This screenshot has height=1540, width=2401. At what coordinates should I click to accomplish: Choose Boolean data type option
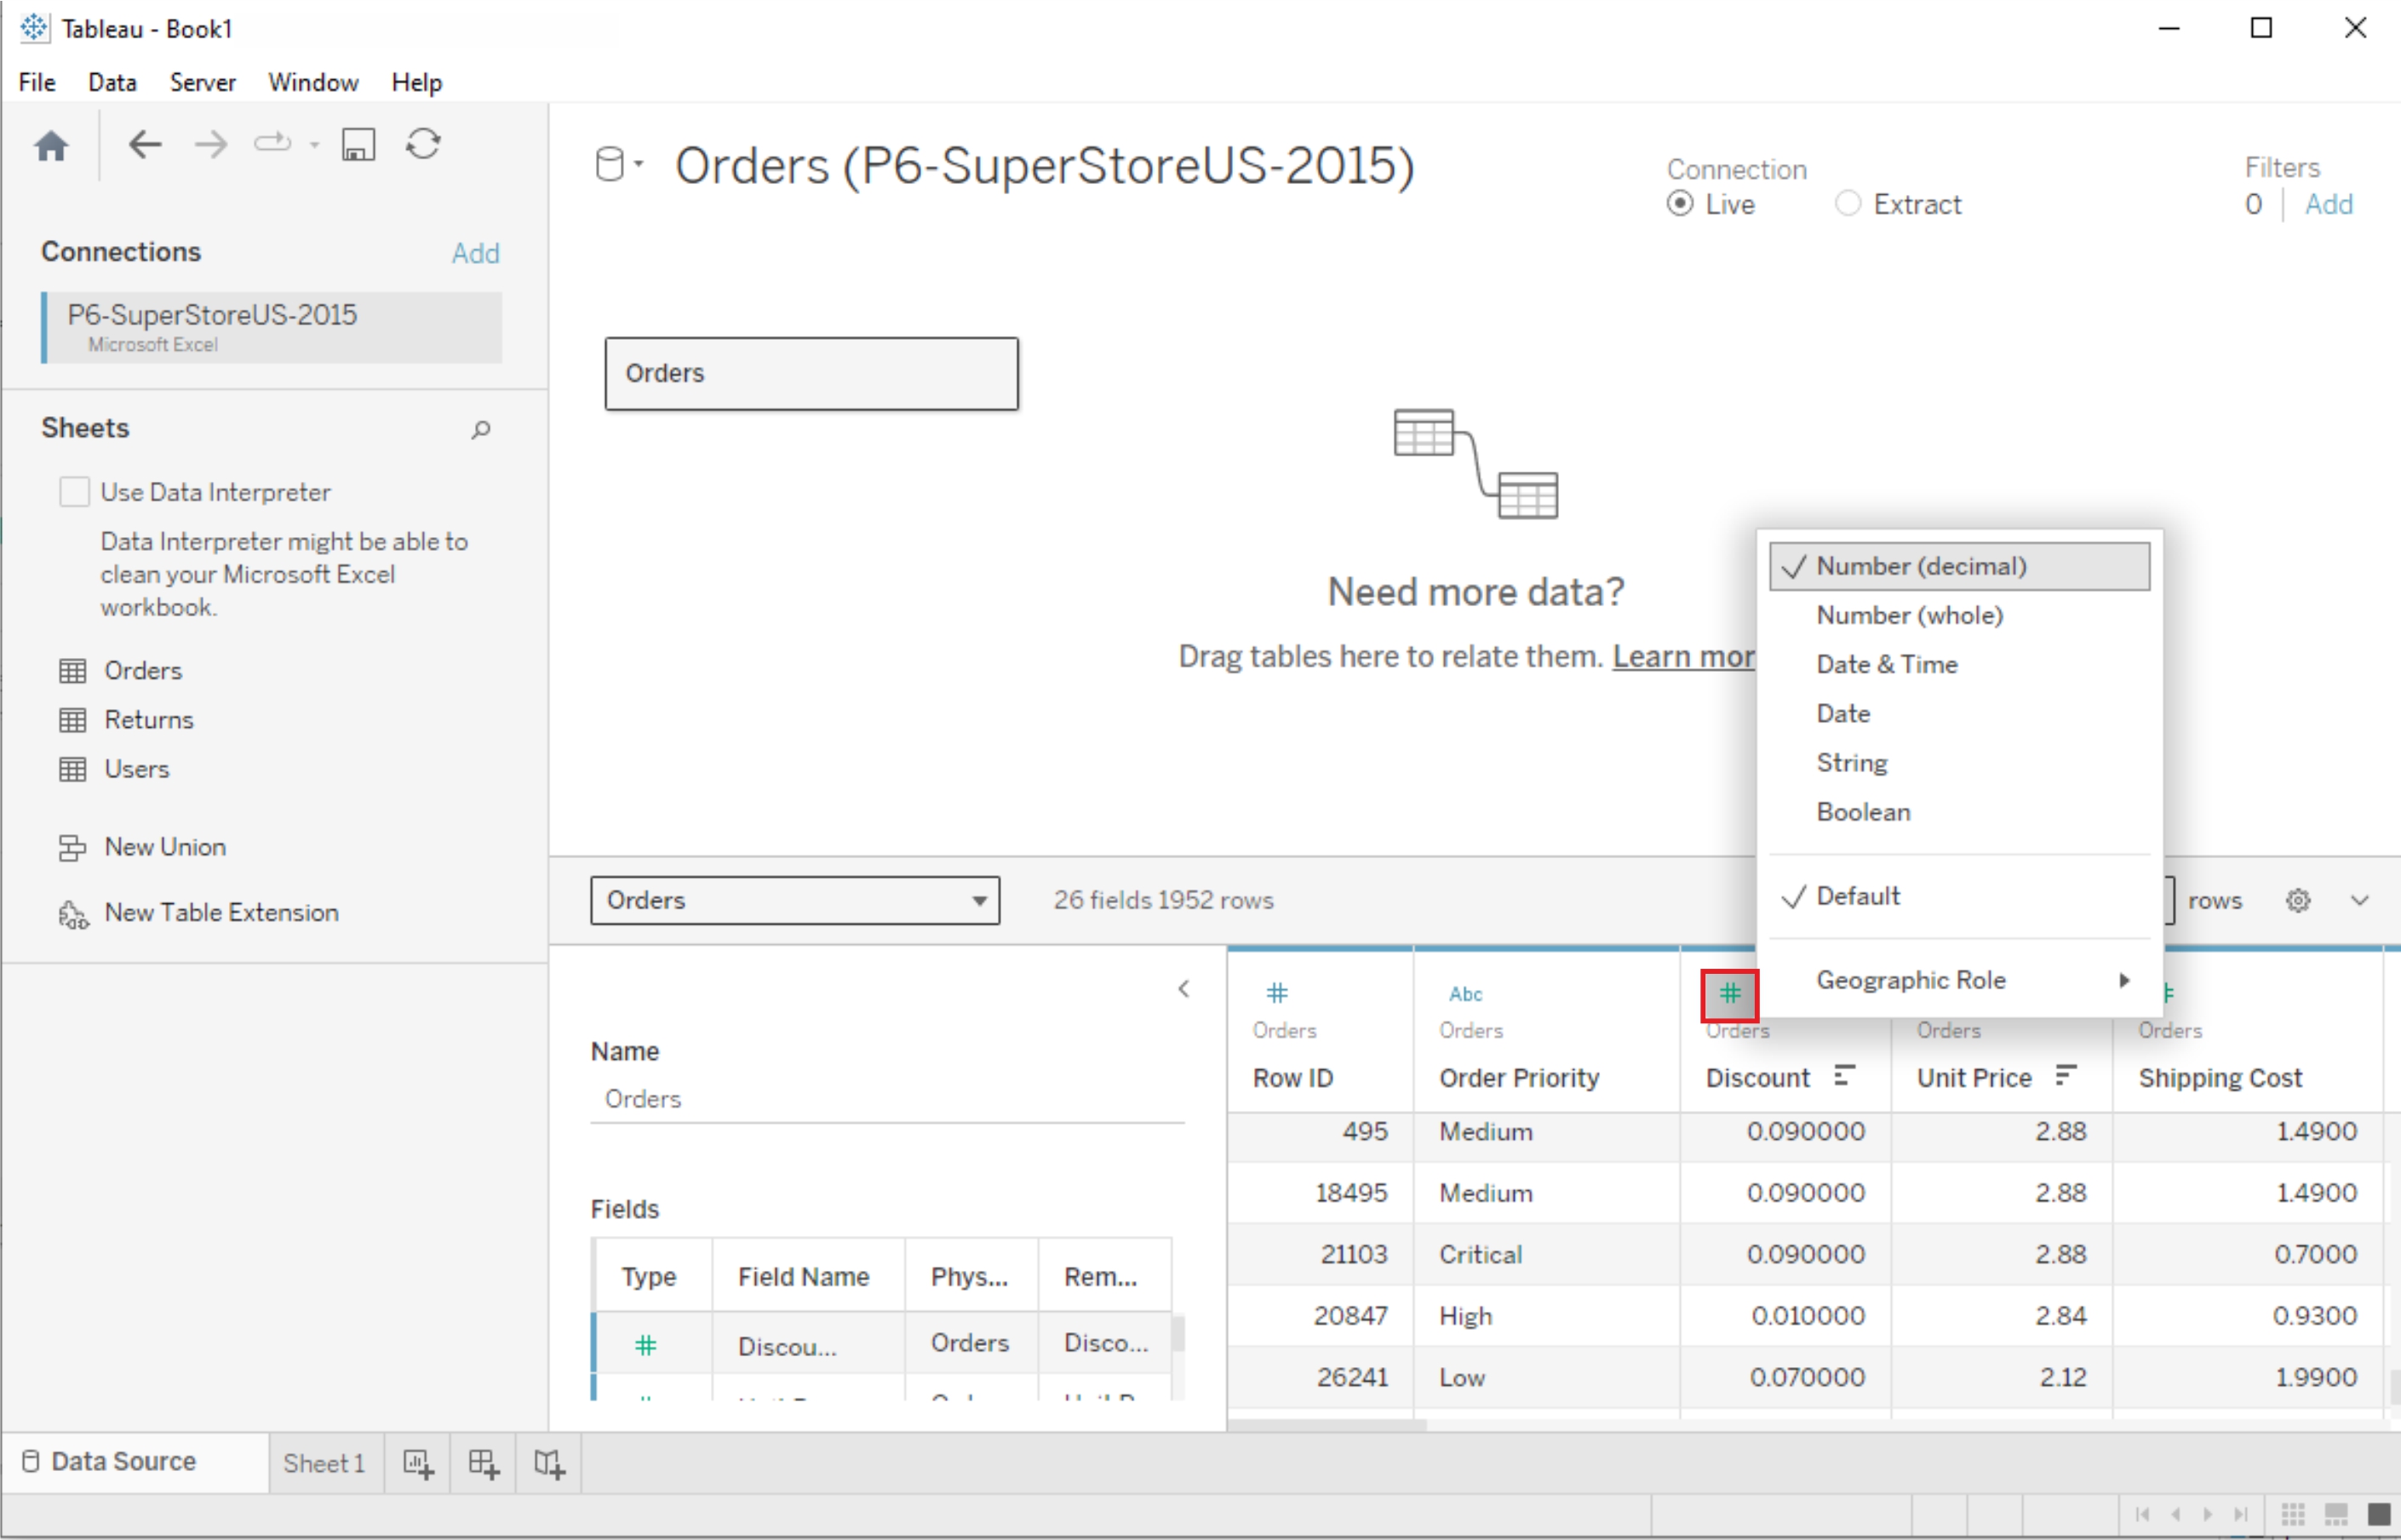1959,812
